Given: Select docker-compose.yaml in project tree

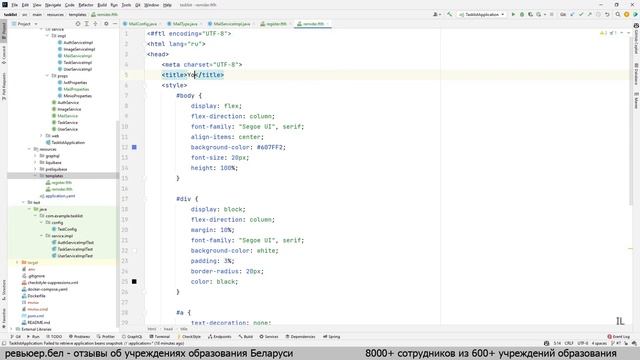Looking at the screenshot, I should click(44, 289).
